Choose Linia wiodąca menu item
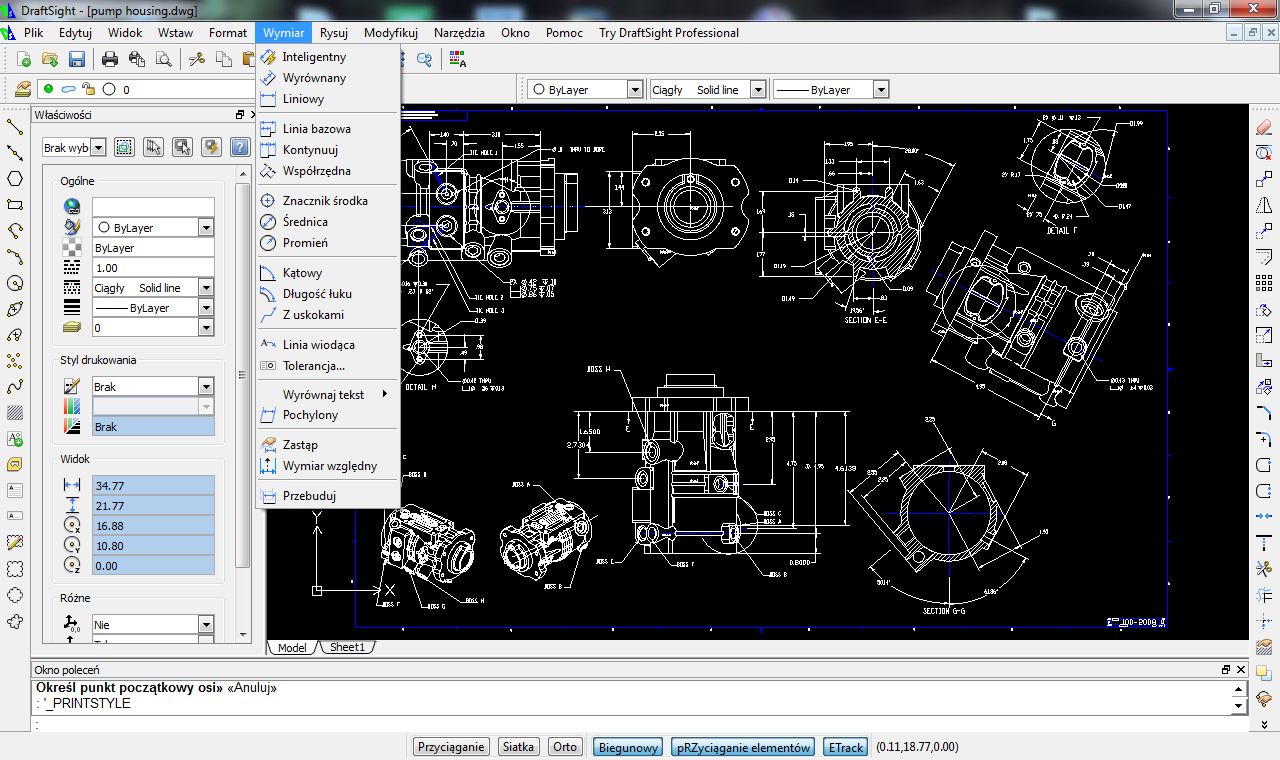Viewport: 1280px width, 760px height. click(x=328, y=344)
